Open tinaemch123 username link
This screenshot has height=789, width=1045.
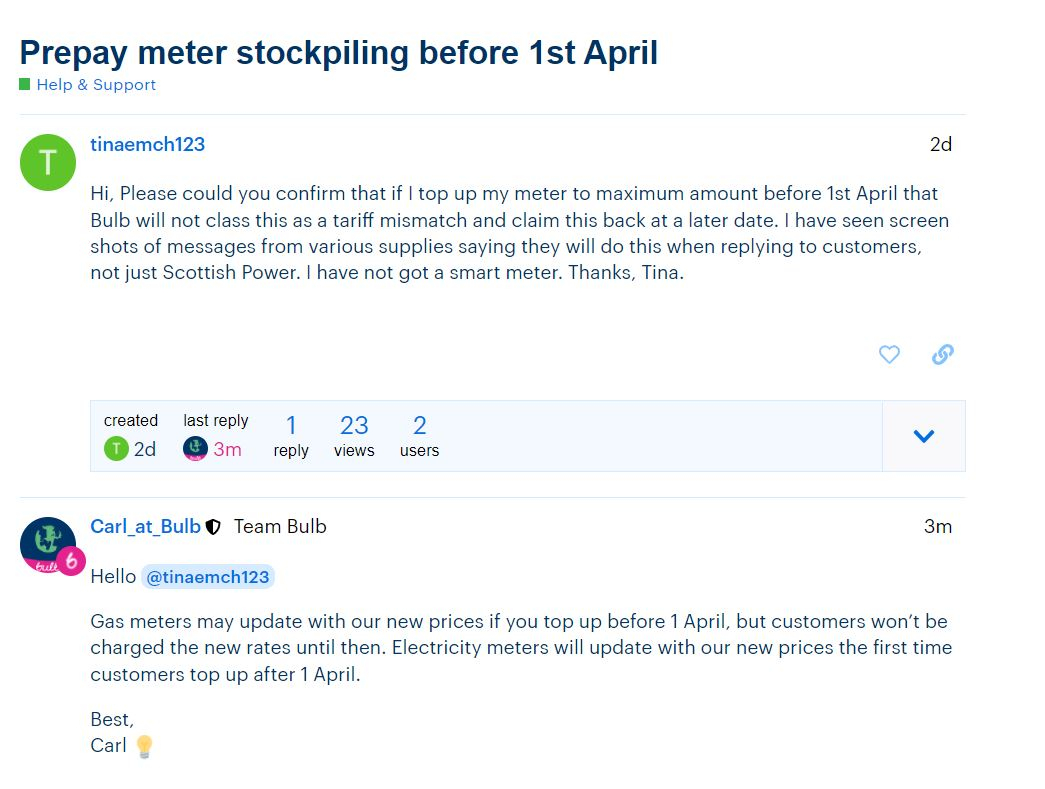tap(147, 145)
